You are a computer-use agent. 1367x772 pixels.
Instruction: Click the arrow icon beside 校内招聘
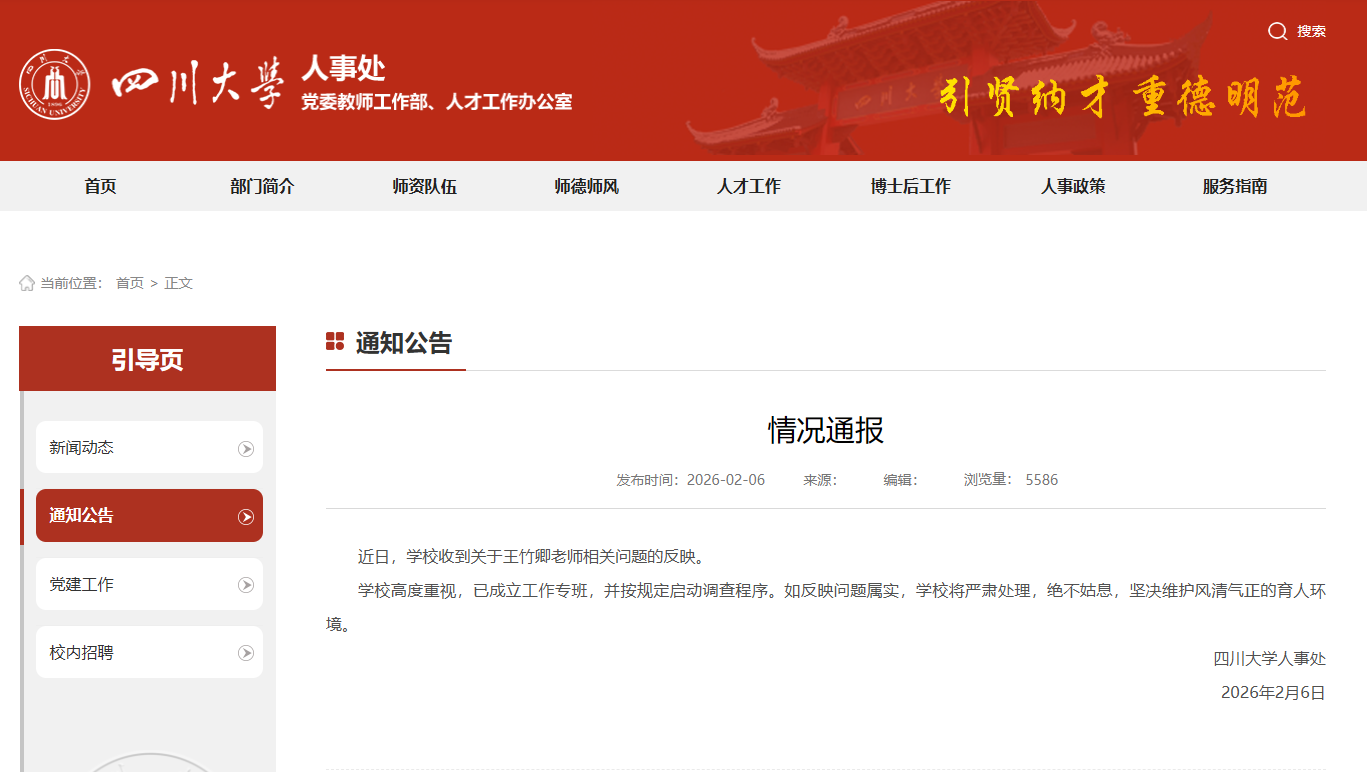246,653
